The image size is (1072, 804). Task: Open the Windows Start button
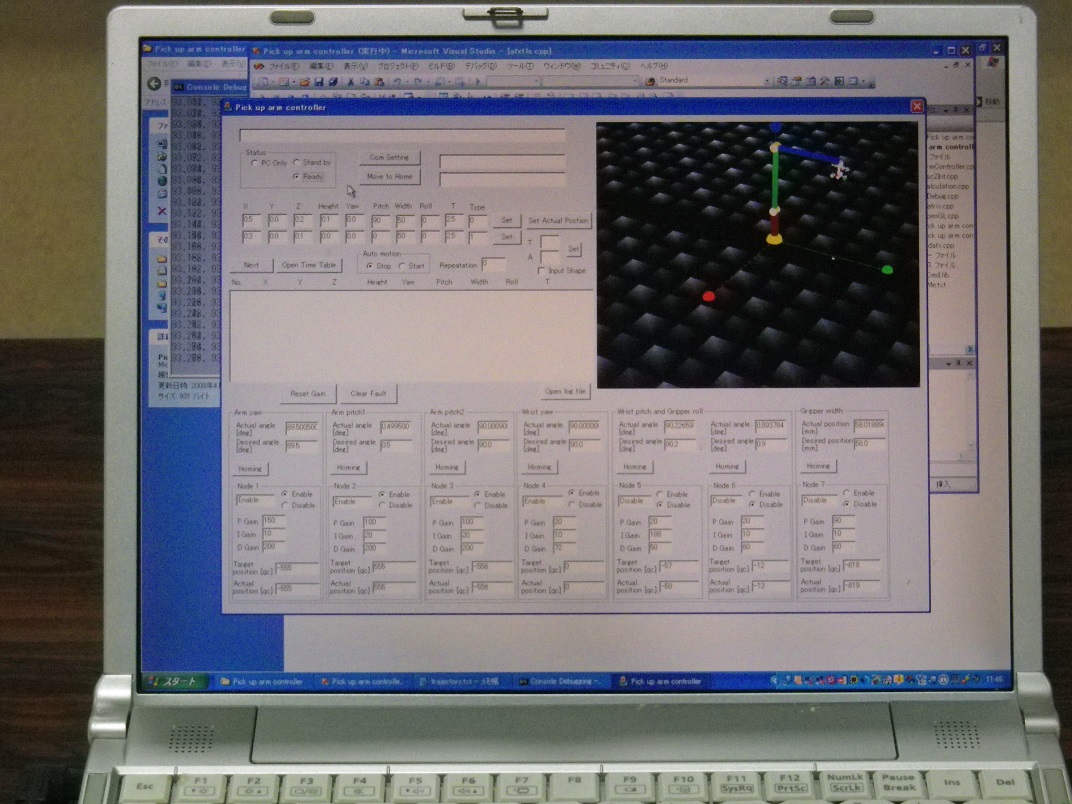coord(175,681)
